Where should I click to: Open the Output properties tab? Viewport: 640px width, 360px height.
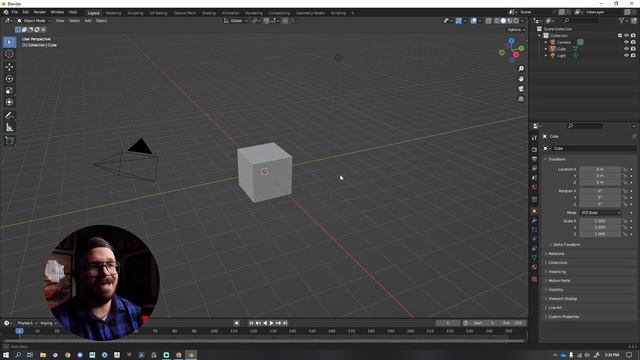(534, 159)
